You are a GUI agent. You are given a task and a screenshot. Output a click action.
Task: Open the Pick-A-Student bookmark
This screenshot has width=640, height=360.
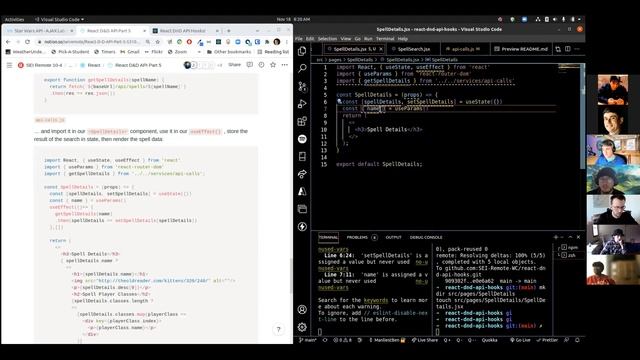[70, 52]
